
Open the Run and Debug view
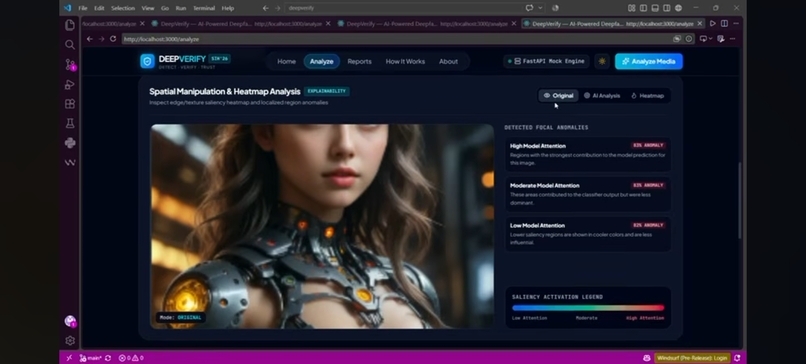(70, 84)
